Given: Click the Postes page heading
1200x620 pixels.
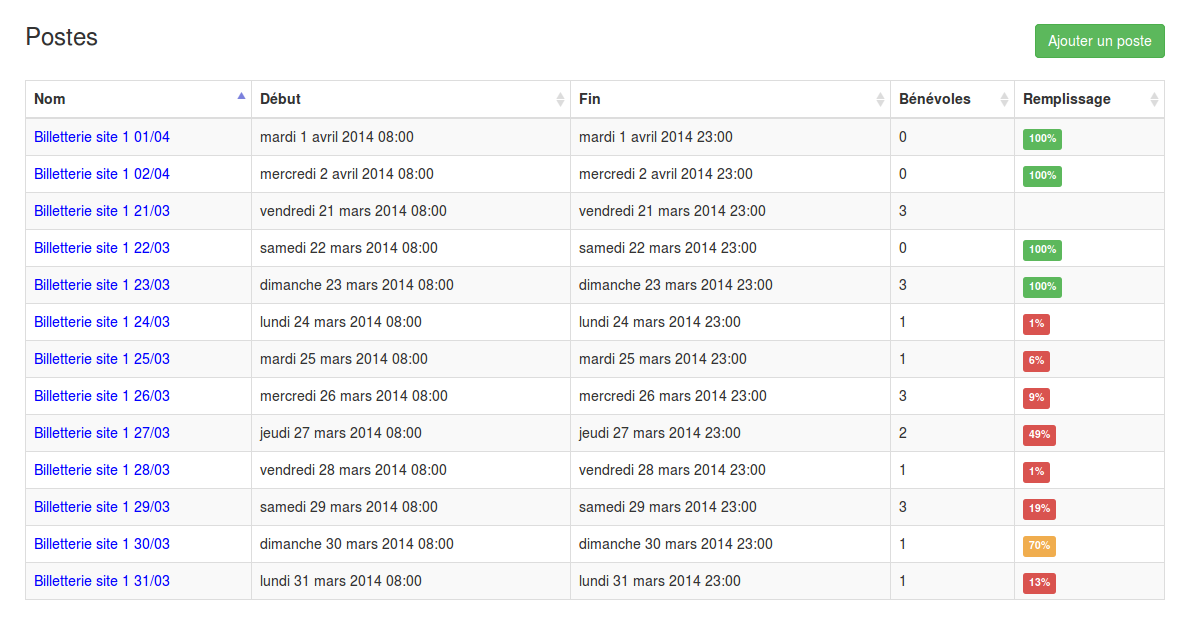Looking at the screenshot, I should [x=62, y=37].
